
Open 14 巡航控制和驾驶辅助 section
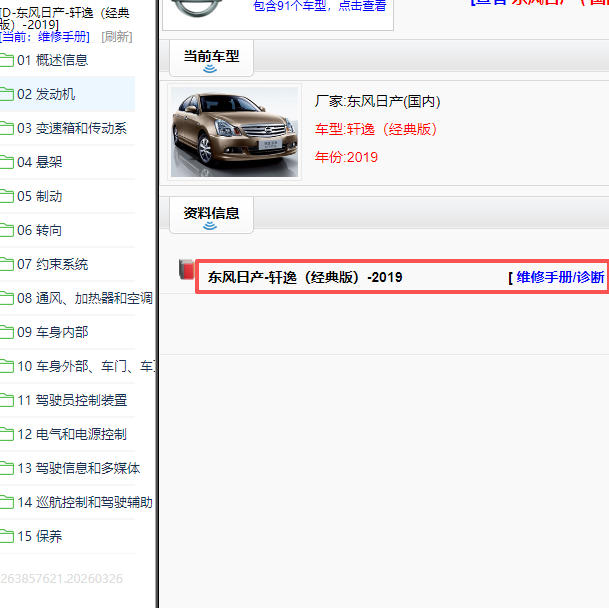(85, 502)
